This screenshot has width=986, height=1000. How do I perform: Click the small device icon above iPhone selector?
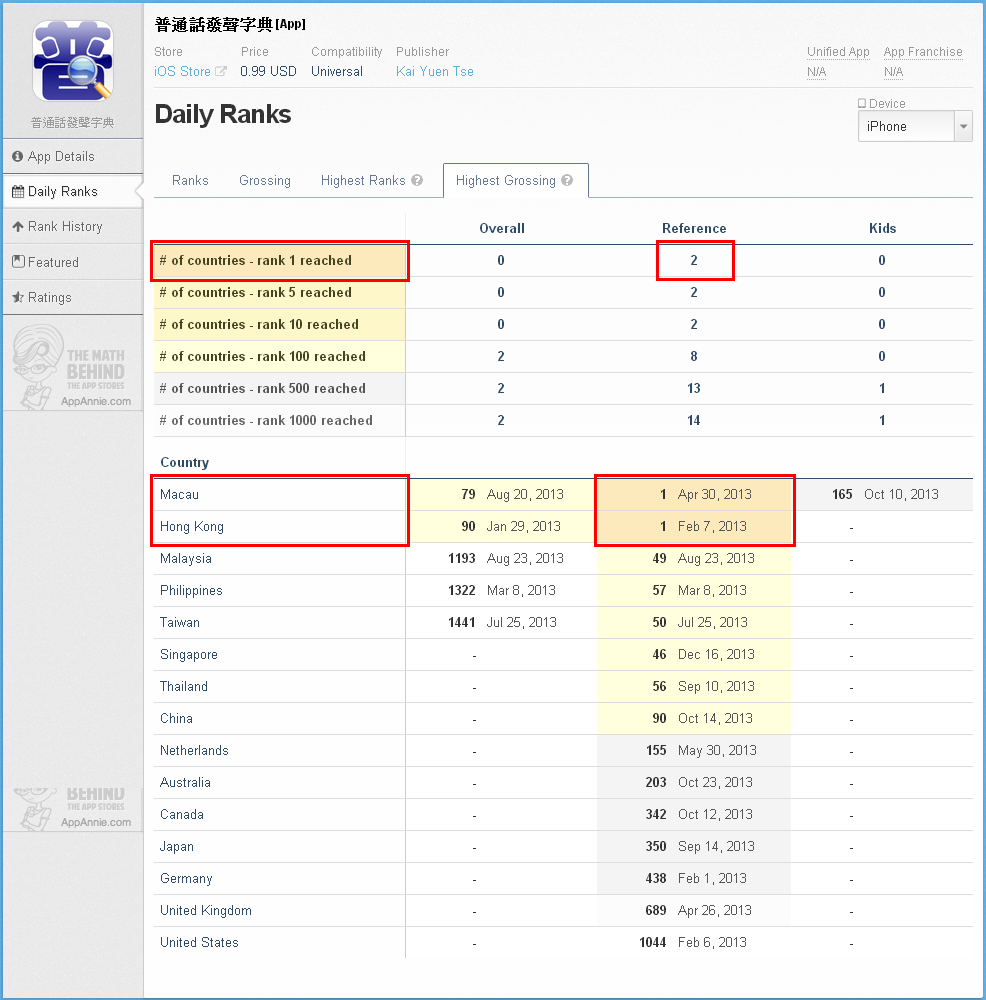click(862, 103)
